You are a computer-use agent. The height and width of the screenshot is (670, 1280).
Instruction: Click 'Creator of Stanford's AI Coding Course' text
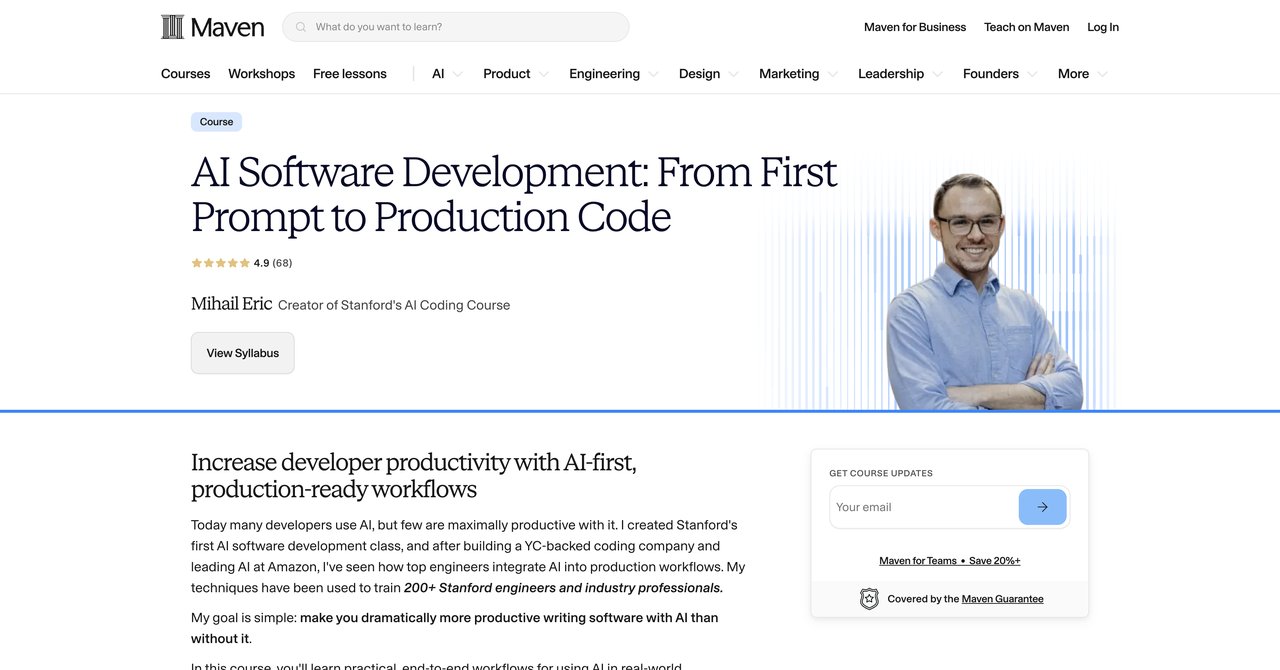pos(394,305)
